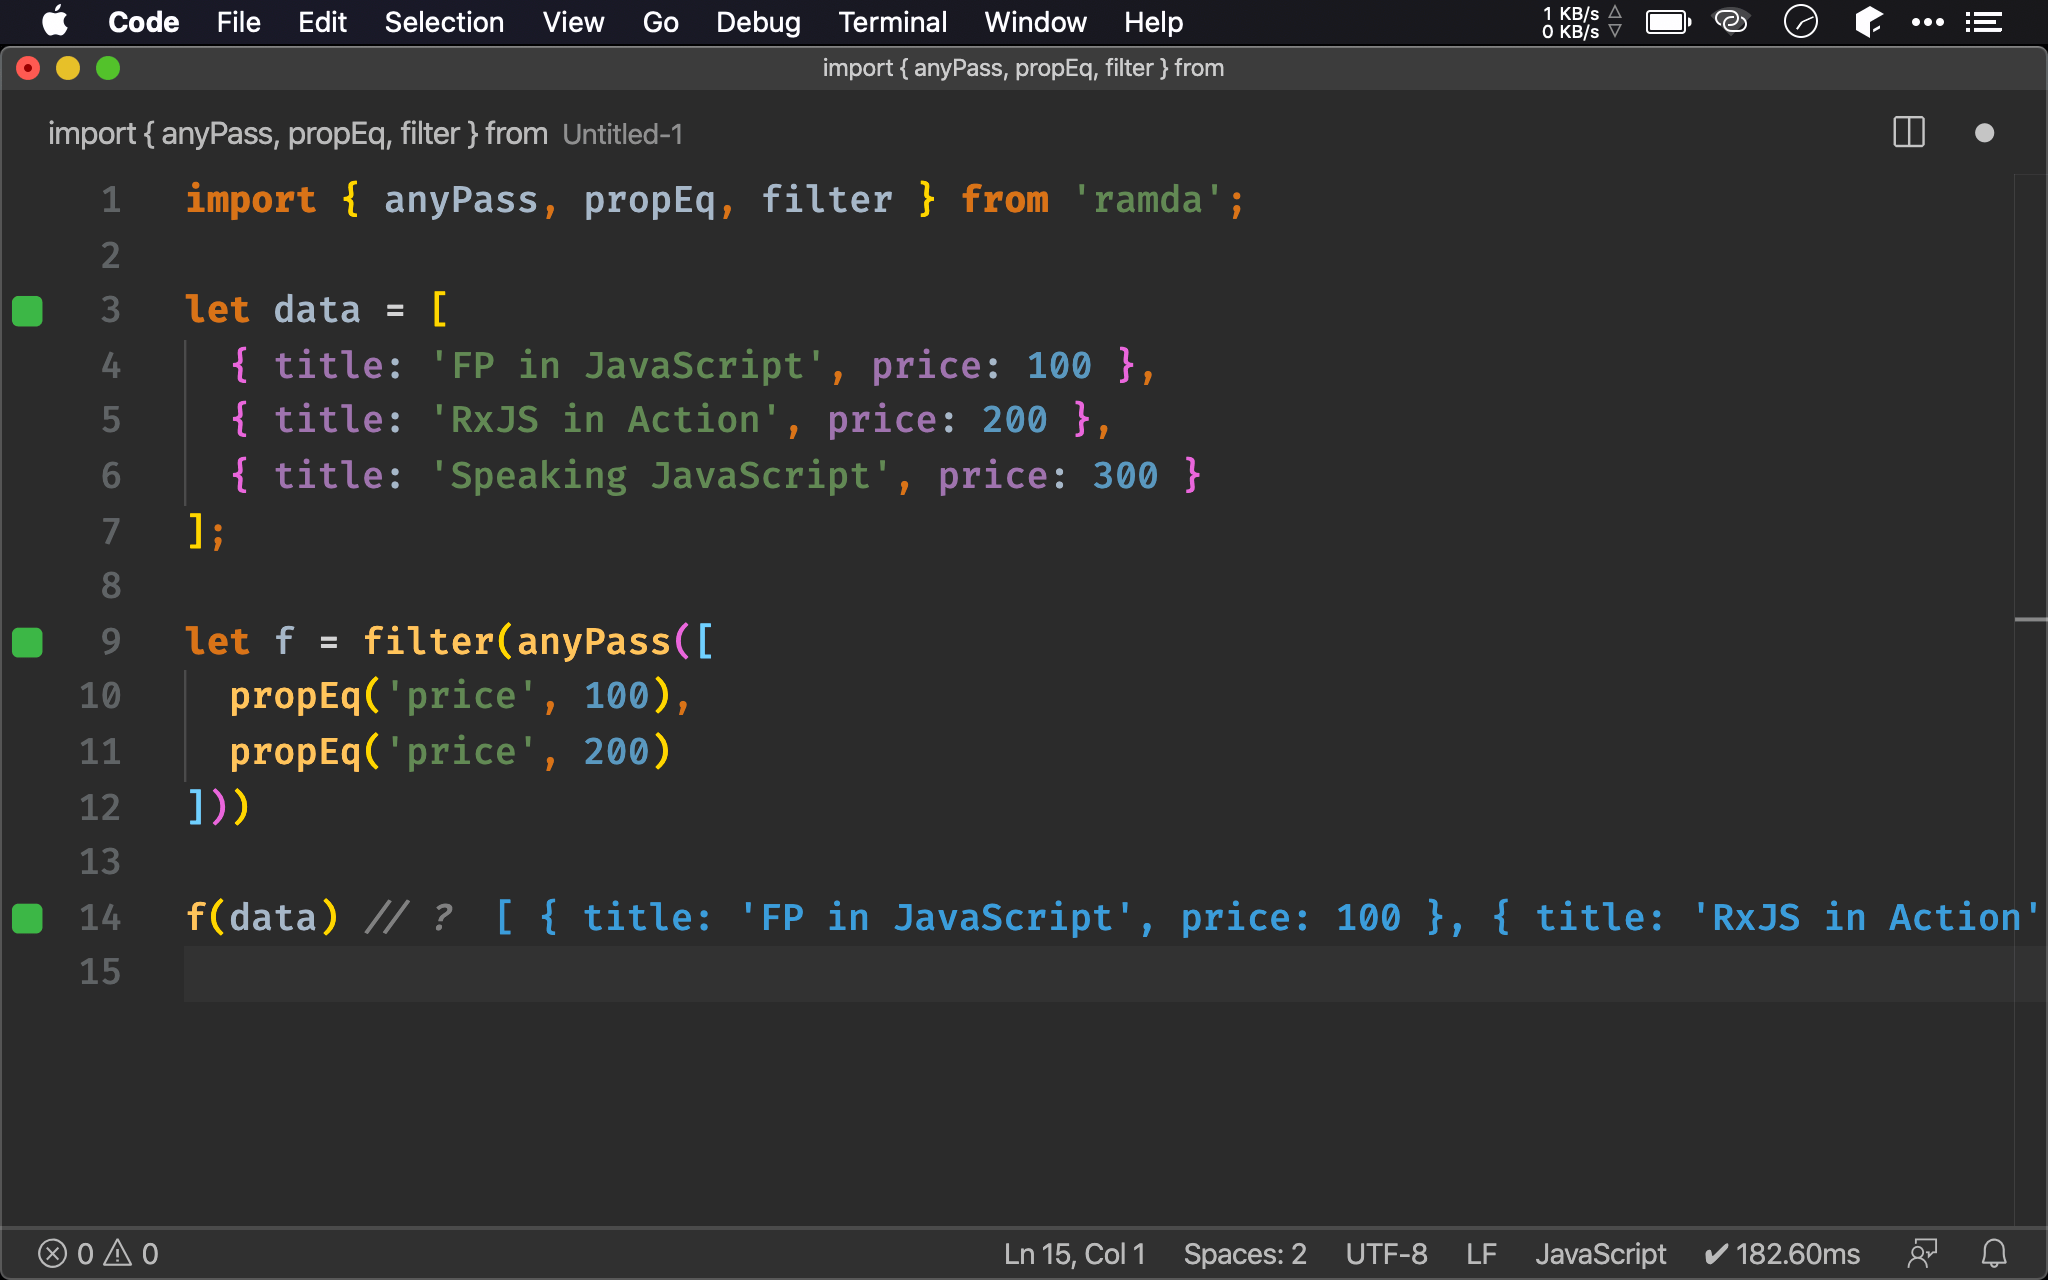Click the Quokka 182.60ms timing status
This screenshot has width=2048, height=1280.
(1782, 1254)
